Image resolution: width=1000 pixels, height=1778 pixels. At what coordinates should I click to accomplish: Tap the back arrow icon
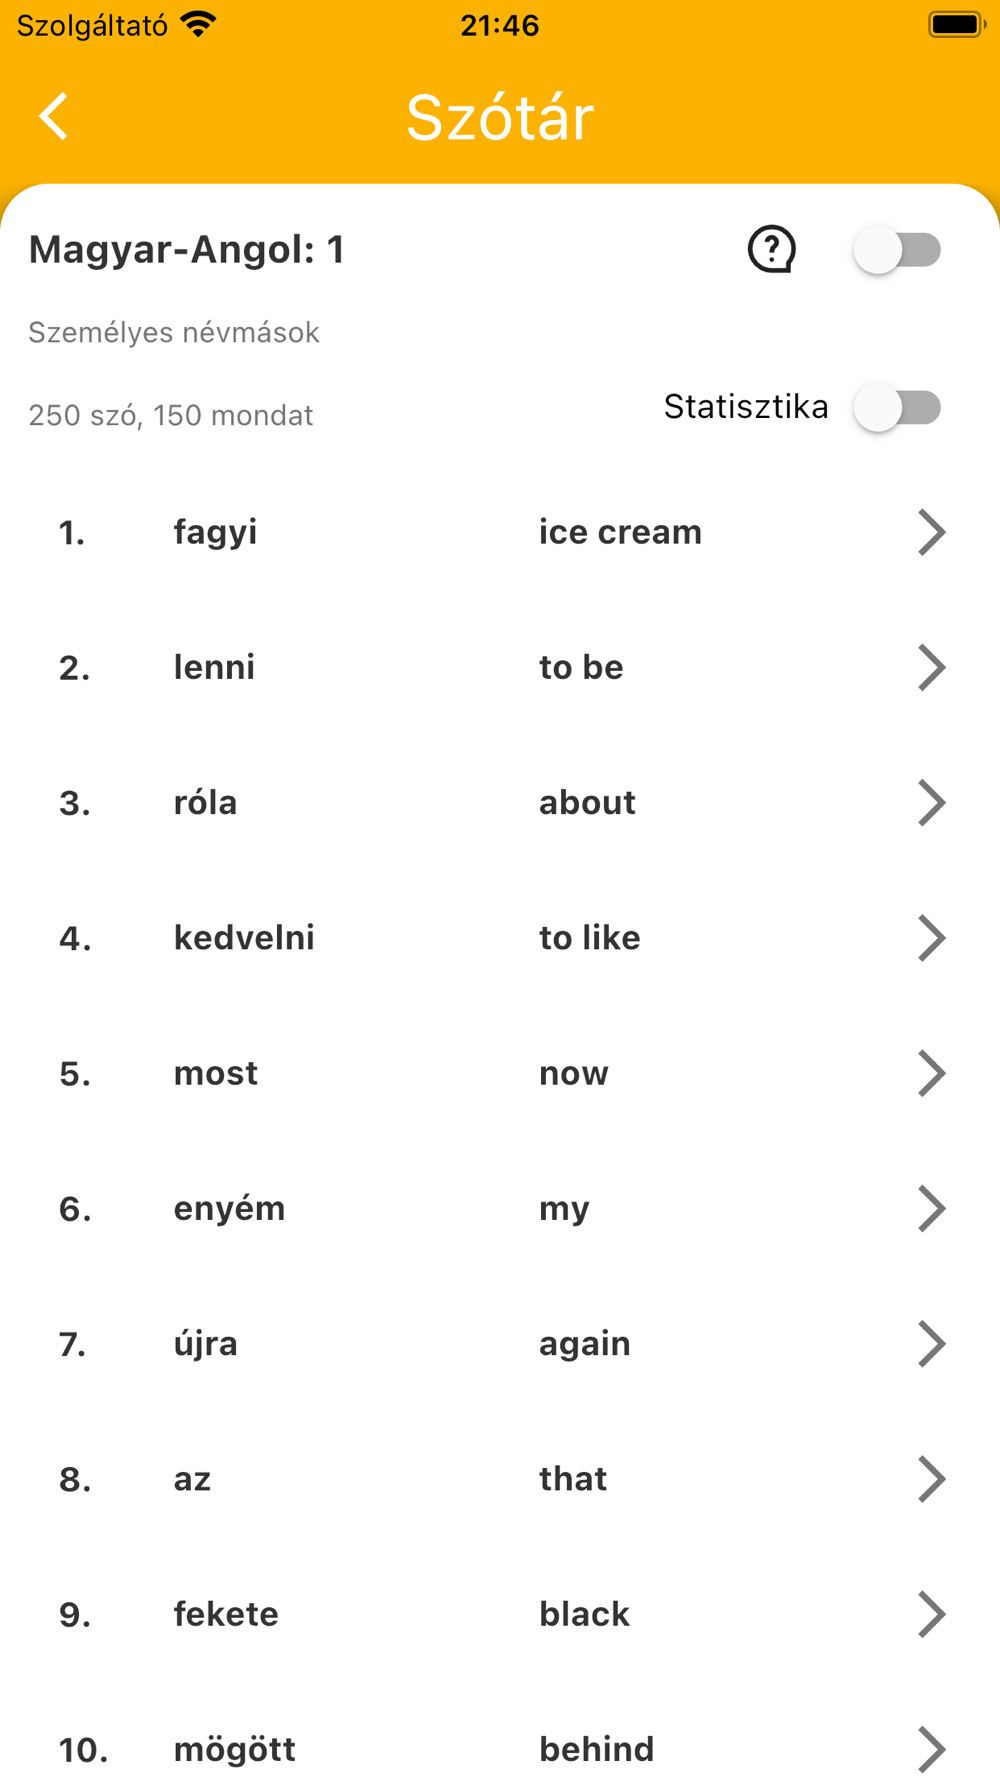point(55,116)
